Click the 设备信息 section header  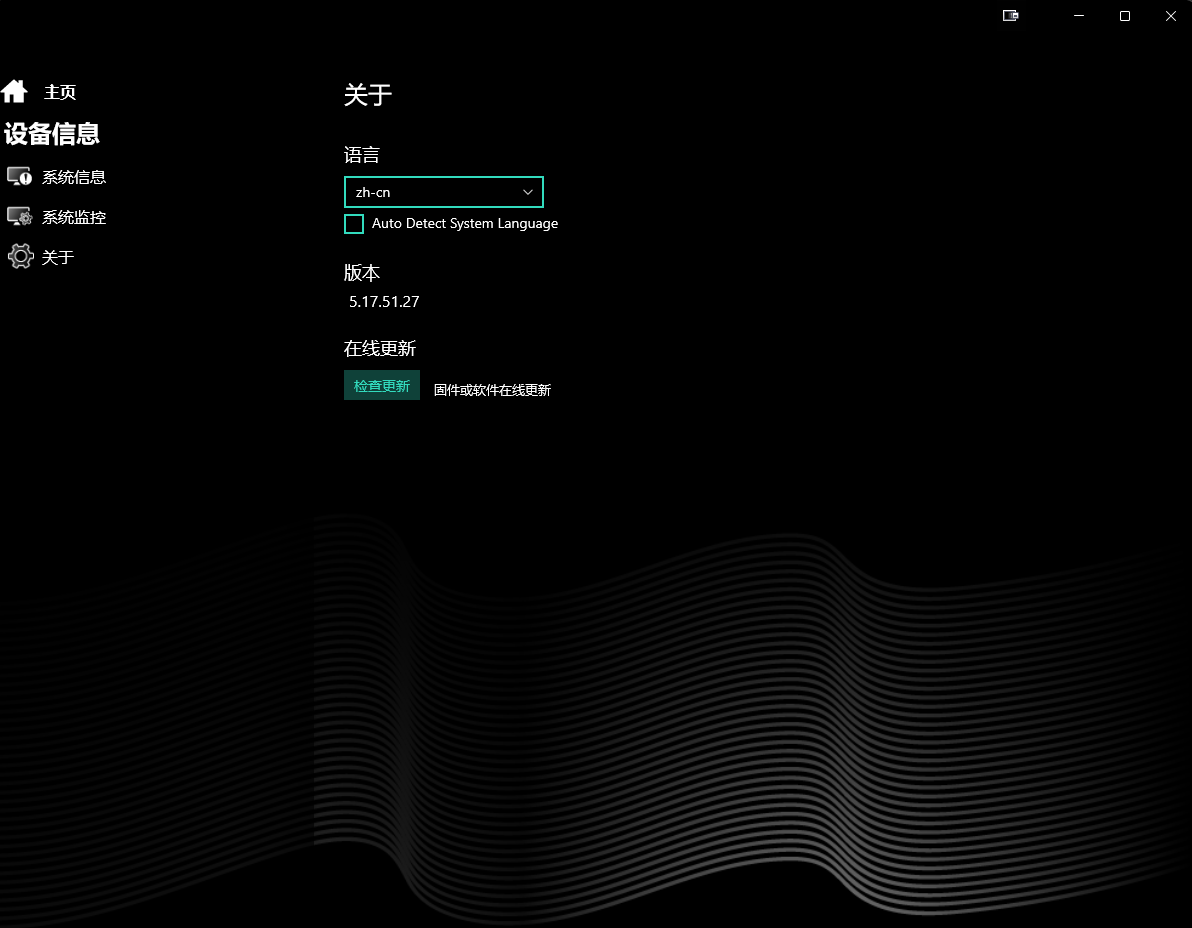pyautogui.click(x=50, y=134)
